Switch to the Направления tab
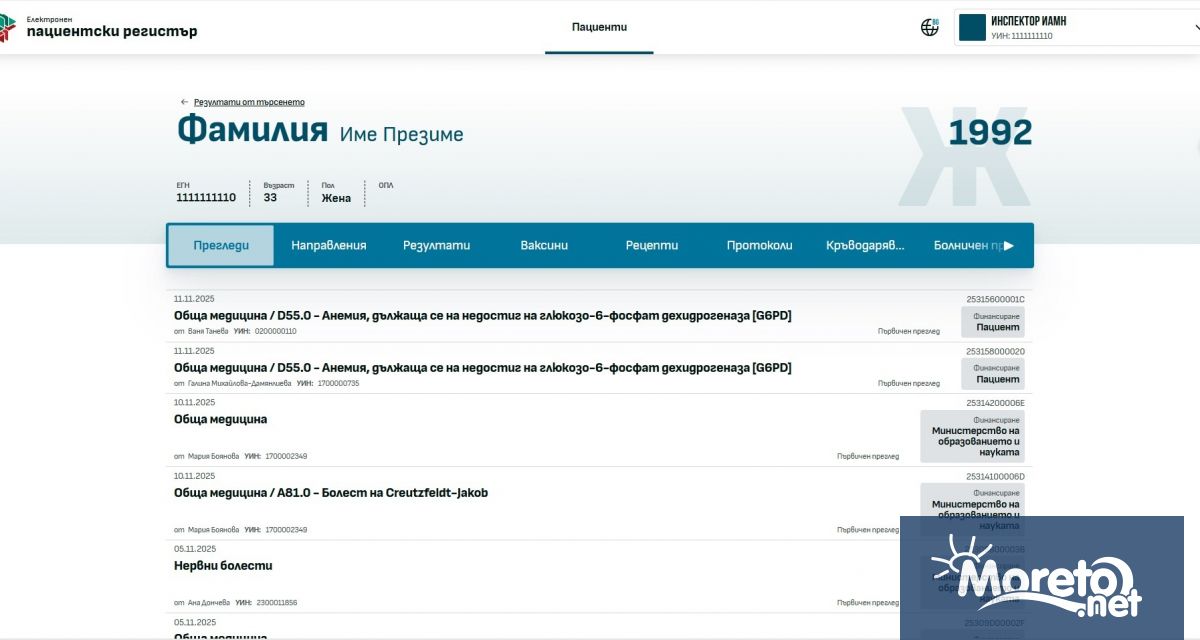 click(x=330, y=244)
